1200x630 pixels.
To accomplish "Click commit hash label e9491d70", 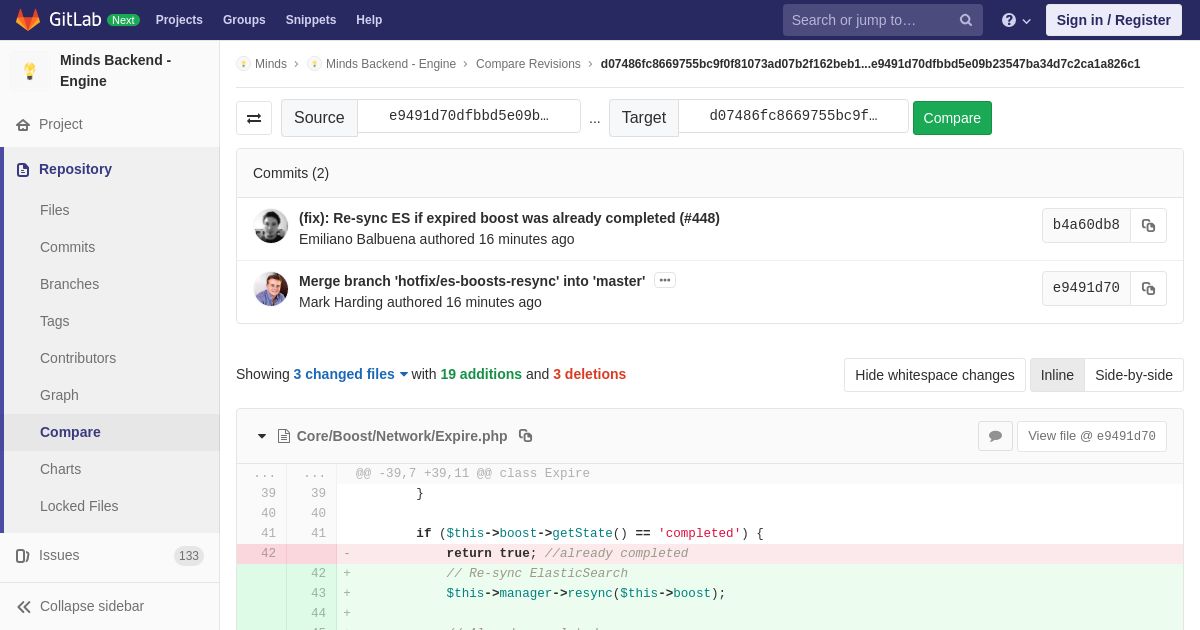I will 1086,289.
